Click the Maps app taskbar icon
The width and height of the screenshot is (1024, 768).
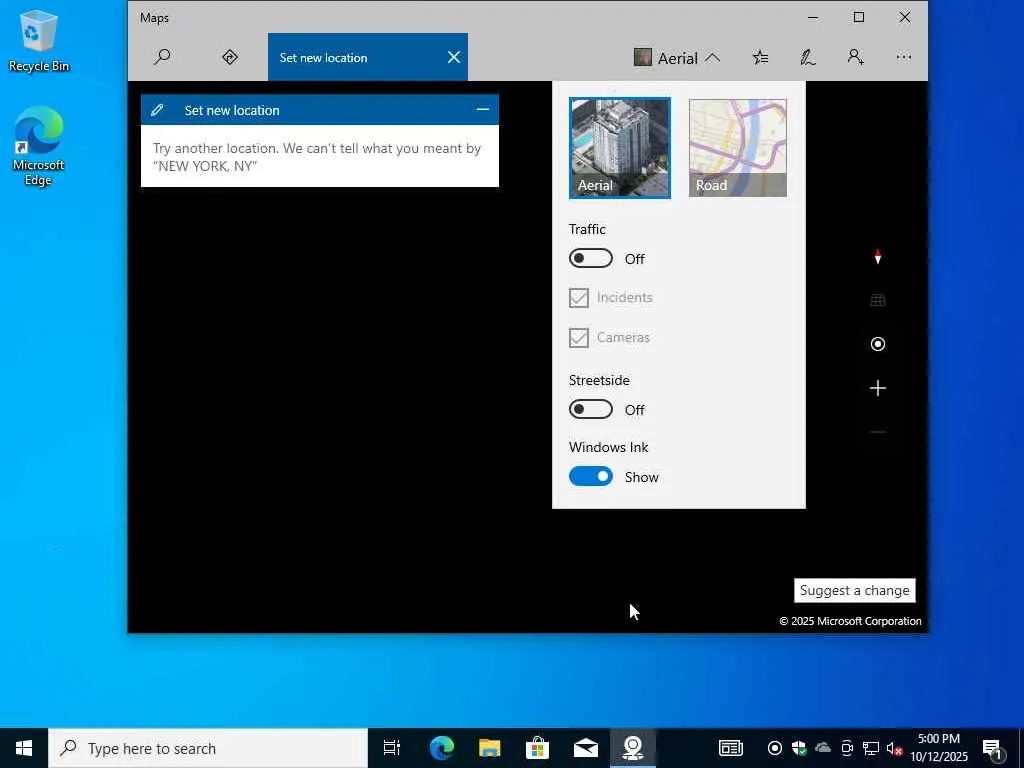[633, 748]
